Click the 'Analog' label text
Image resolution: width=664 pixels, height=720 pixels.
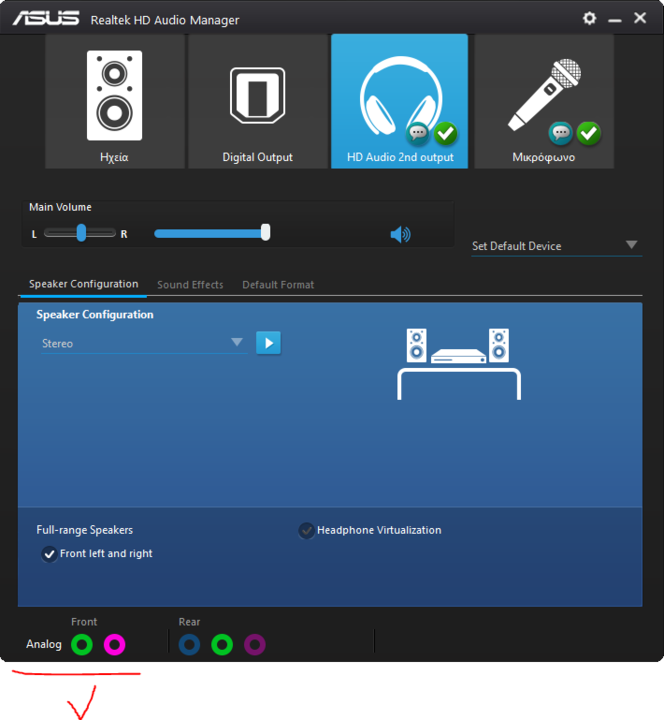click(x=44, y=644)
